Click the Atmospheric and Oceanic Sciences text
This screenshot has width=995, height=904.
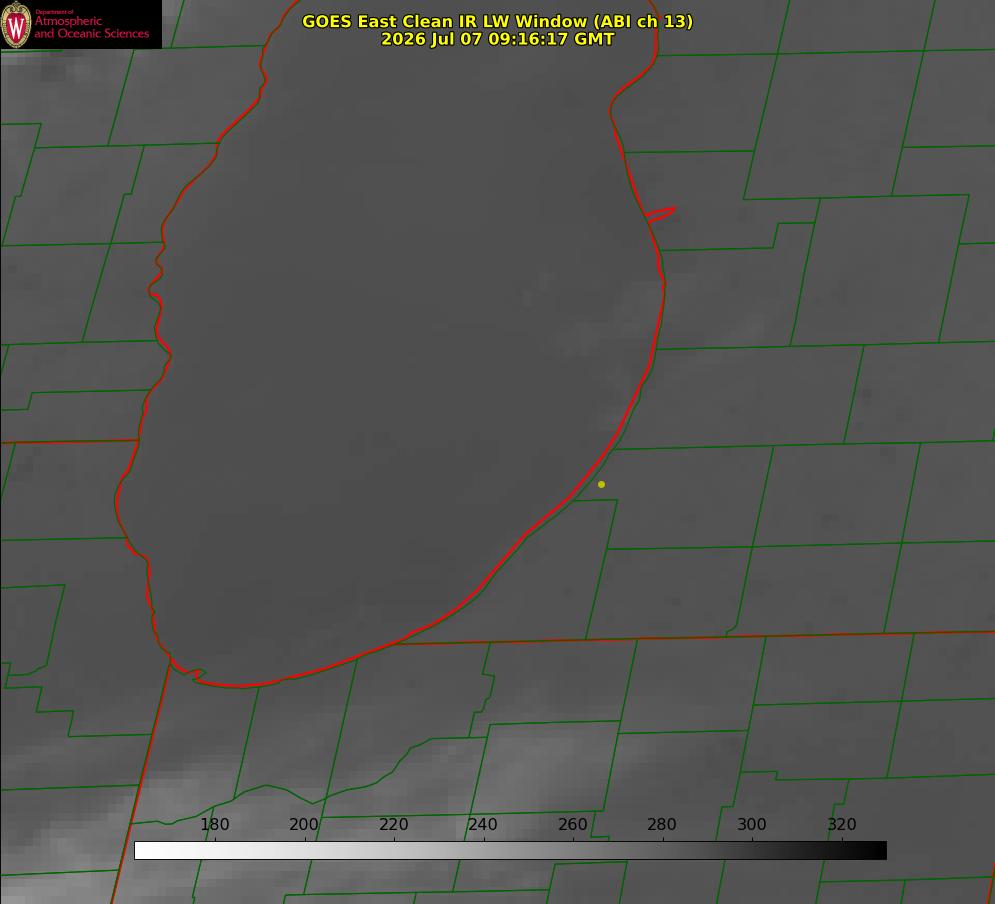click(x=91, y=27)
